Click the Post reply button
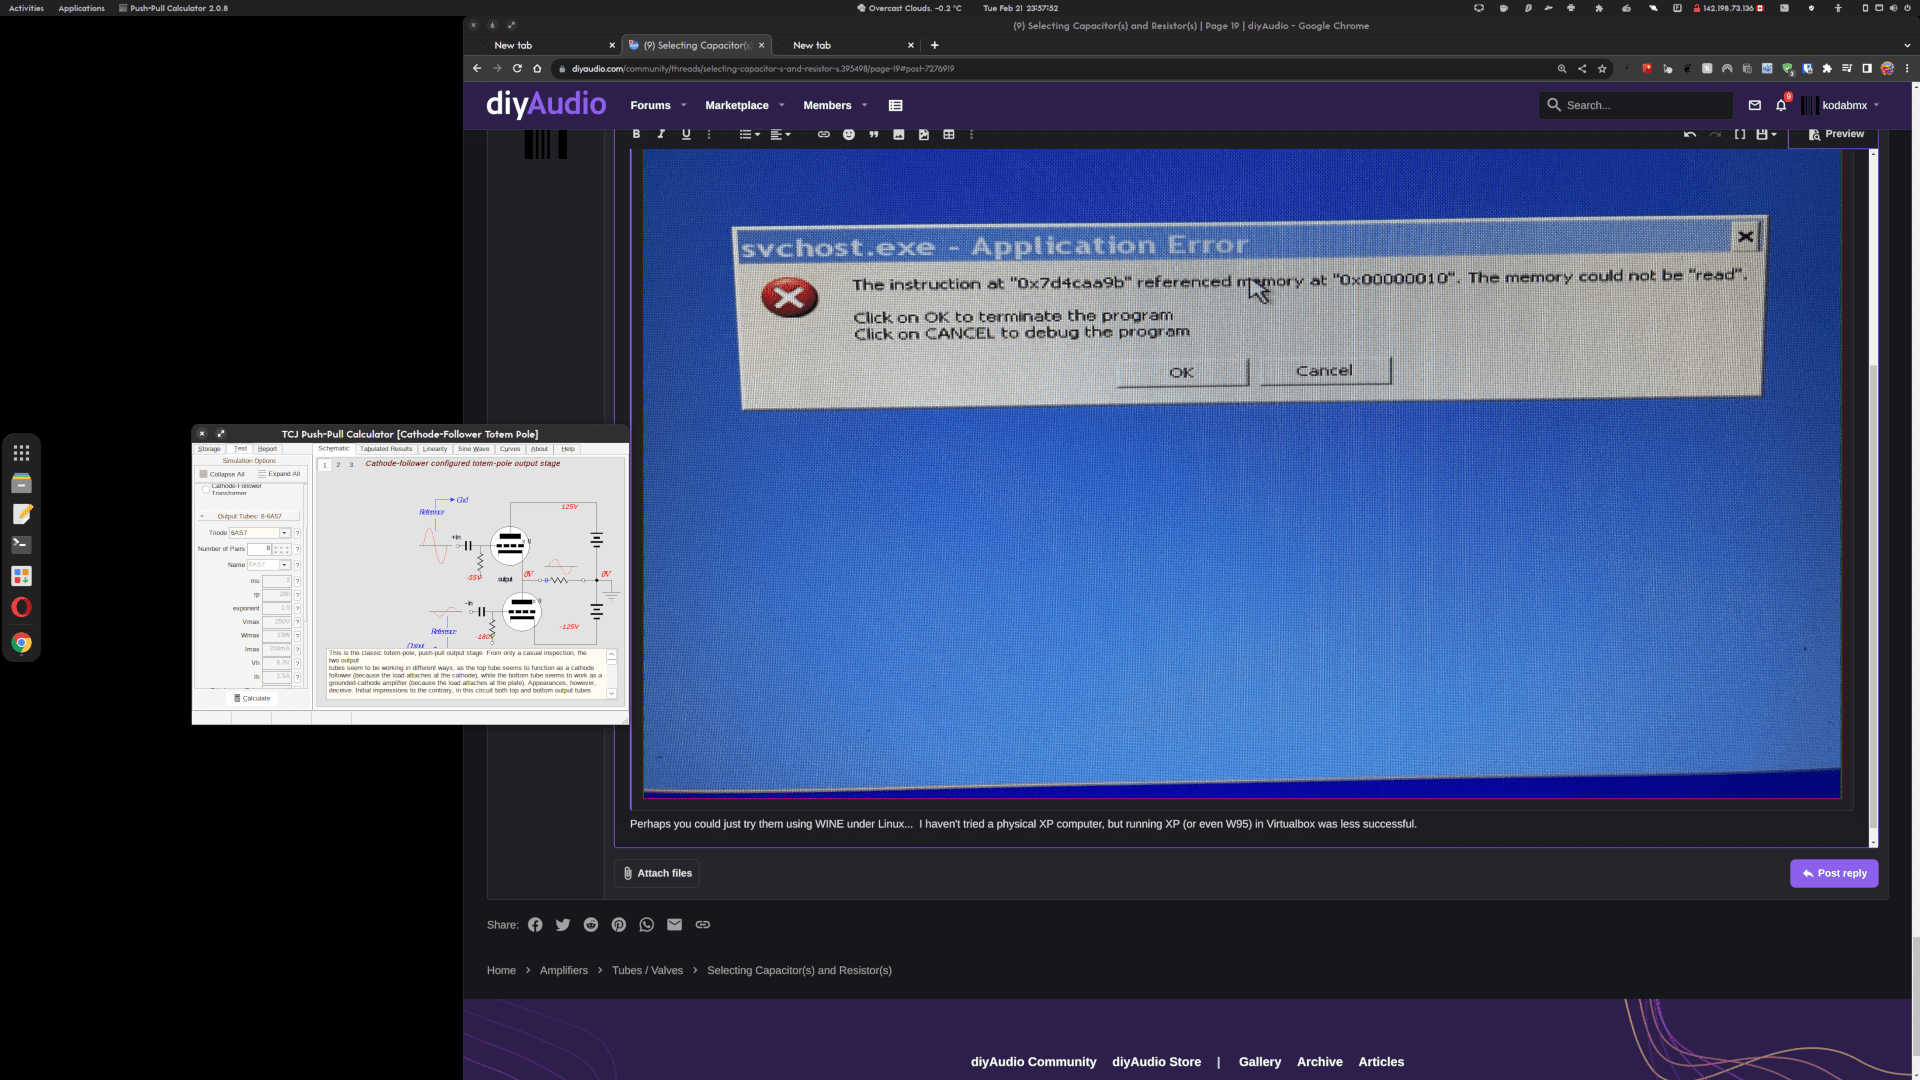 [1834, 873]
